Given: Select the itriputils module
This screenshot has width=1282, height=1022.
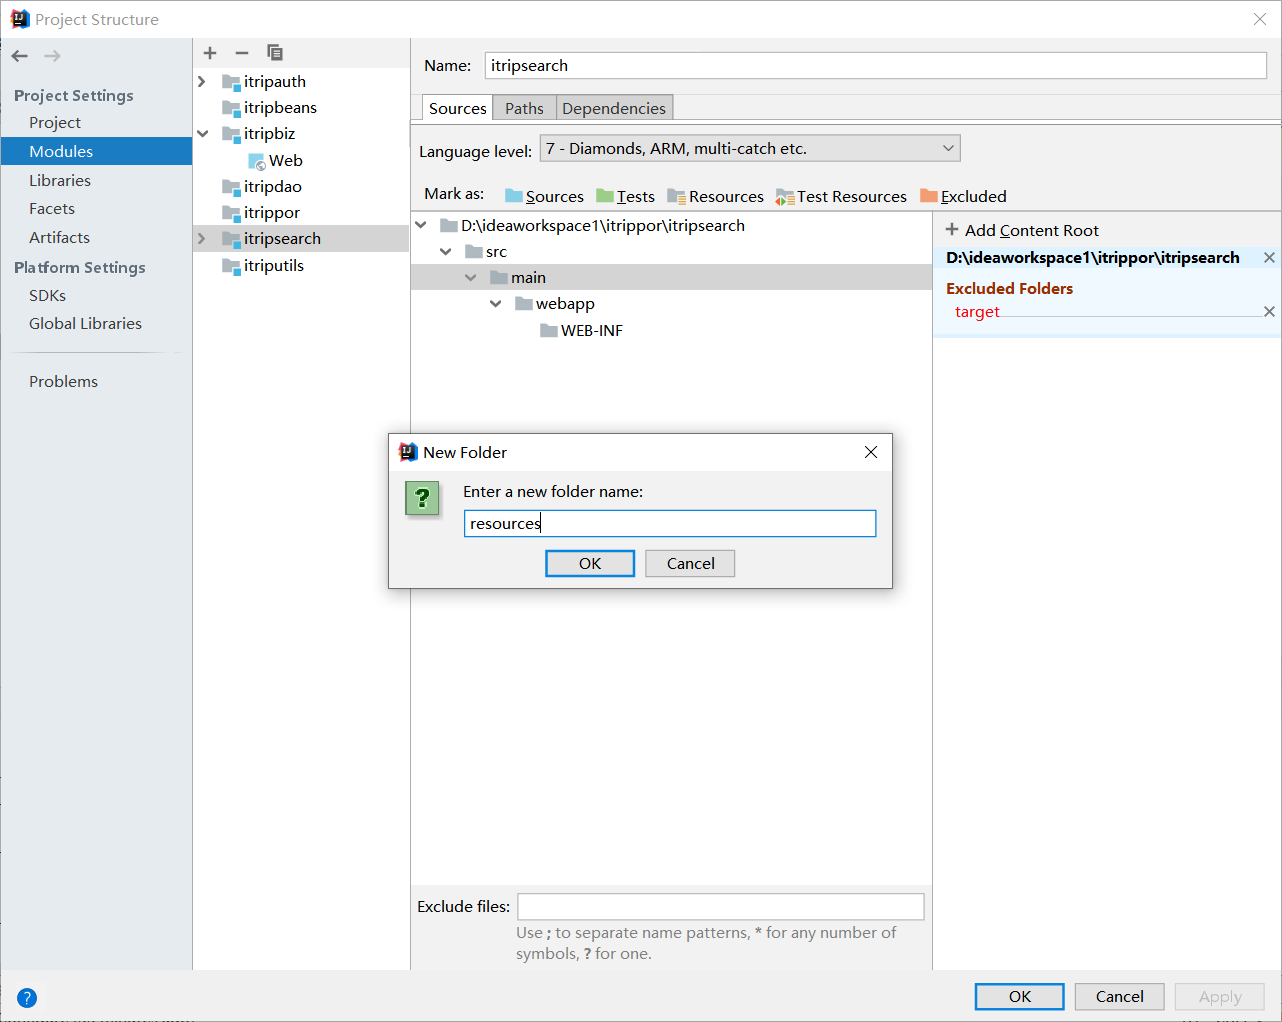Looking at the screenshot, I should click(x=263, y=265).
